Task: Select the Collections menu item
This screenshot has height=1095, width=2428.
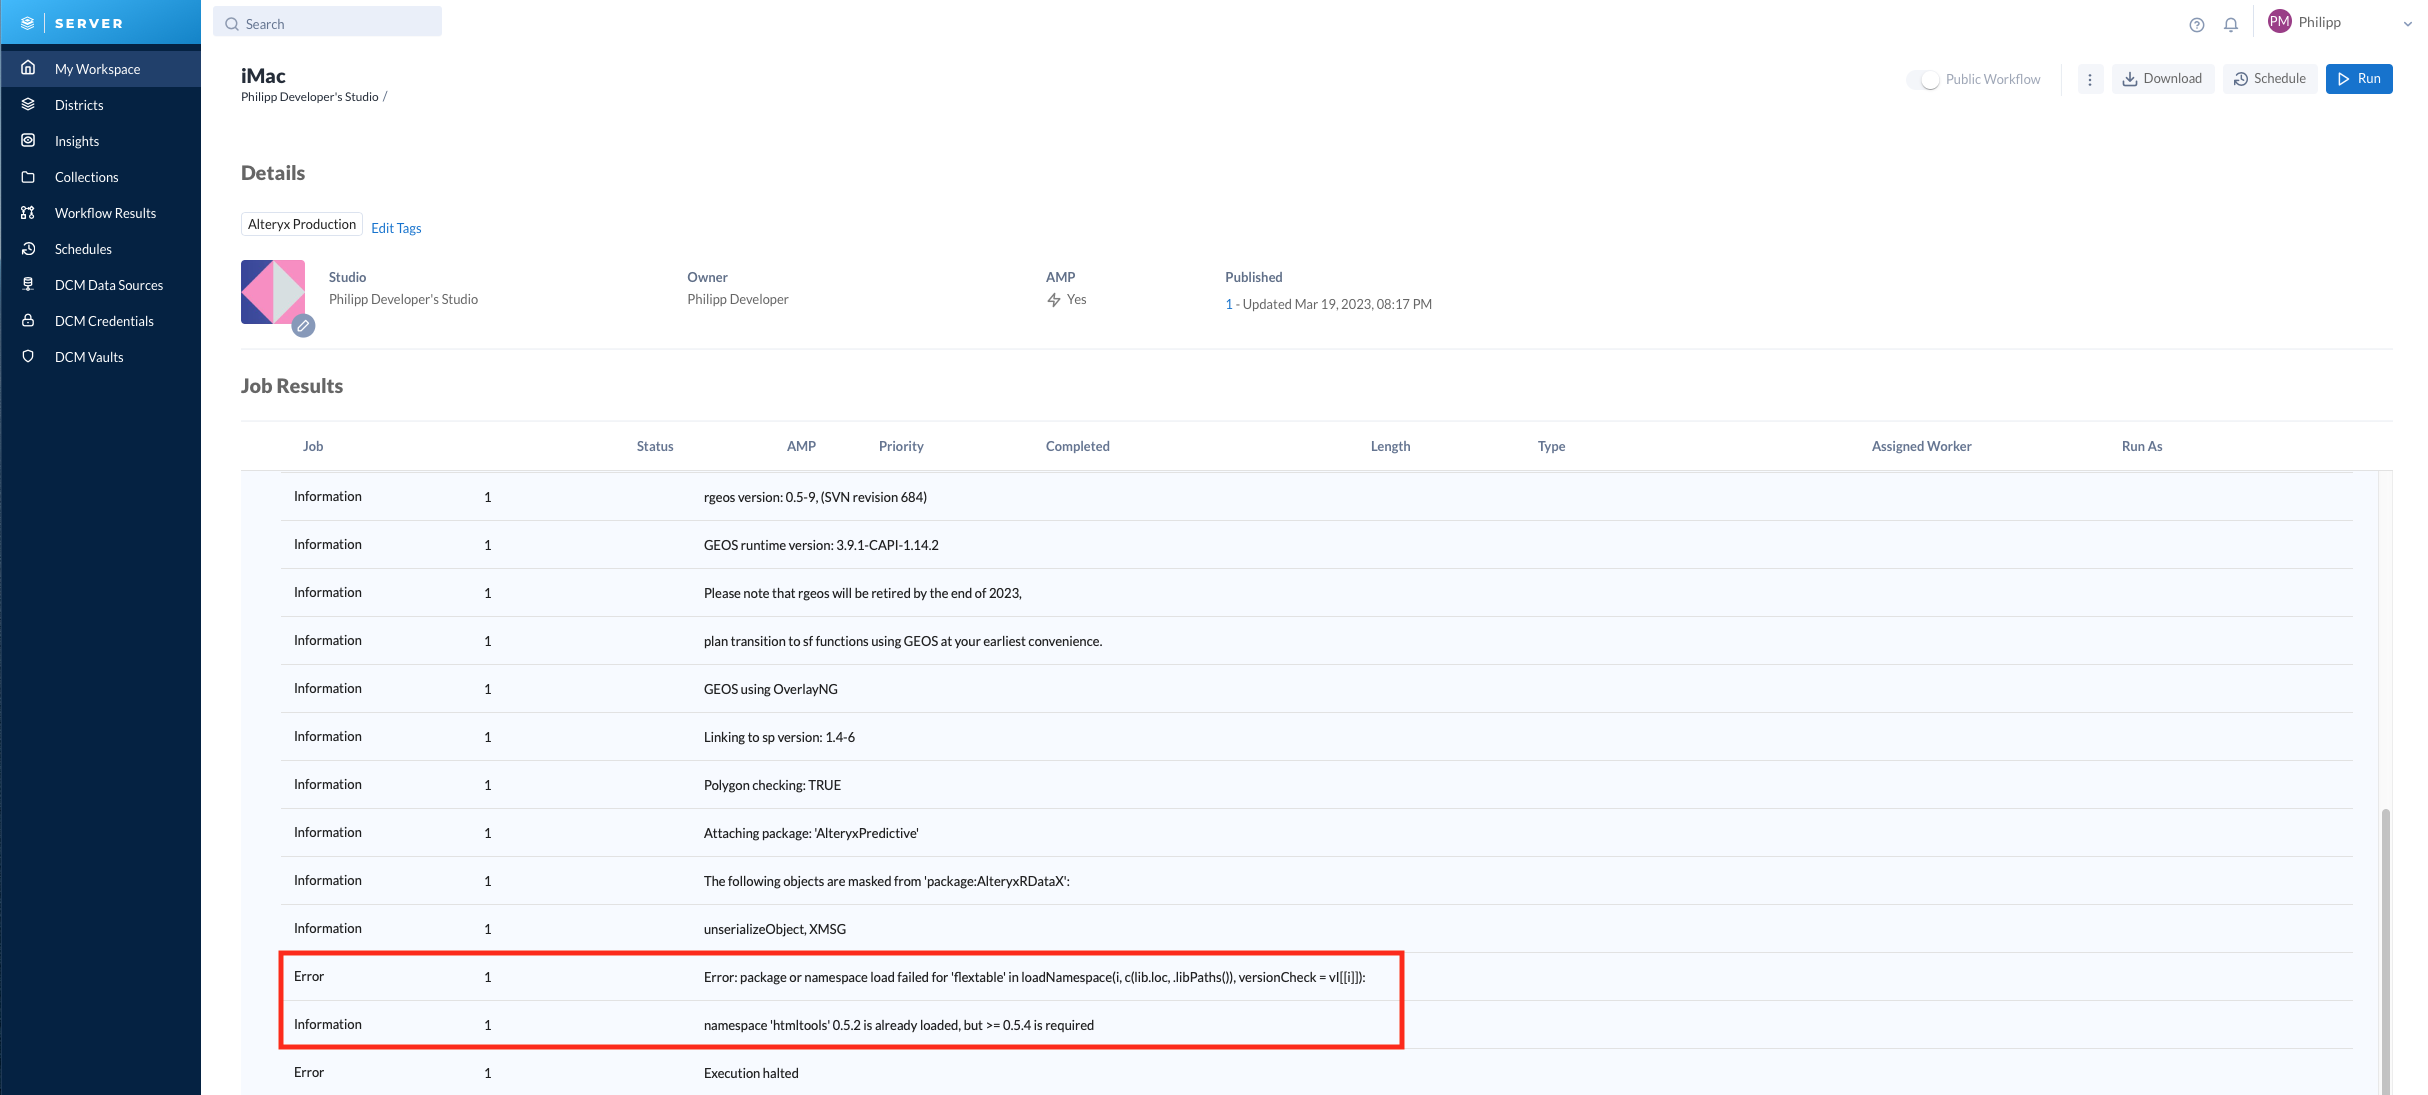Action: point(29,176)
